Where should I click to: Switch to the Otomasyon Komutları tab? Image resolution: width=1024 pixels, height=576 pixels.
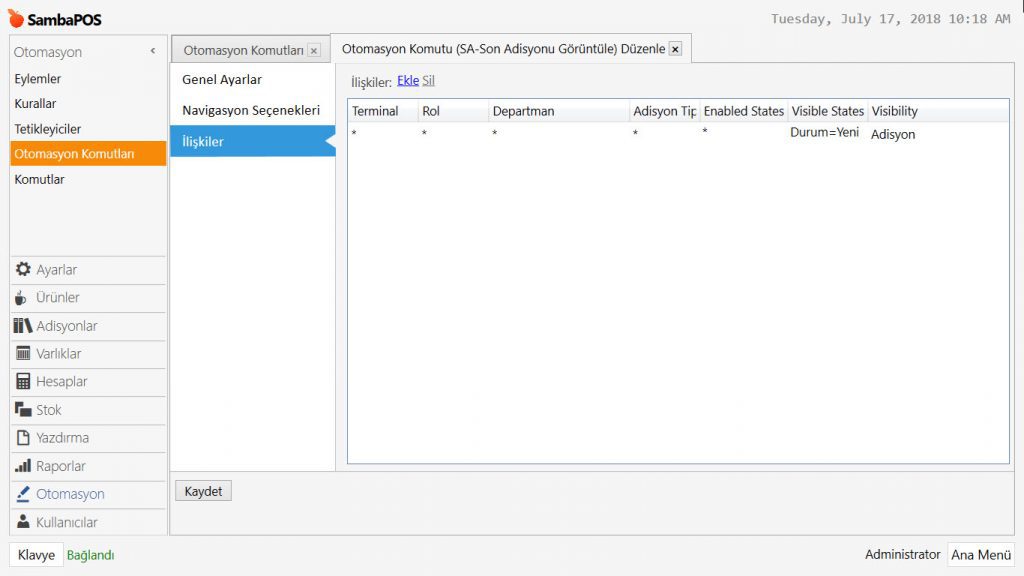pyautogui.click(x=243, y=50)
